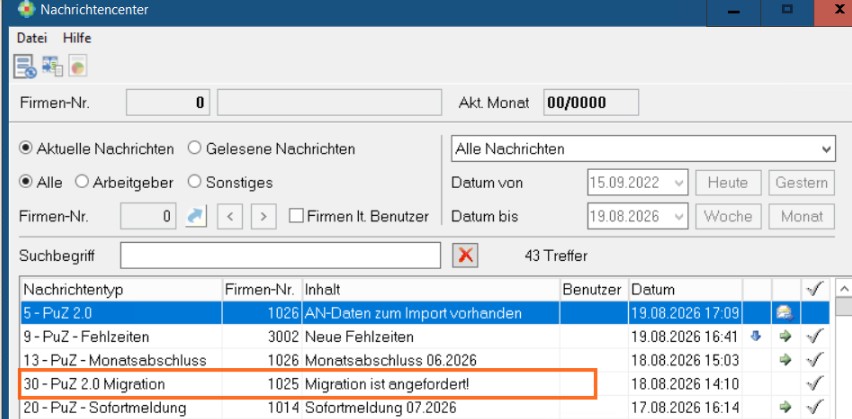Viewport: 852px width, 419px height.
Task: Open the Alle Nachrichten dropdown
Action: point(643,148)
